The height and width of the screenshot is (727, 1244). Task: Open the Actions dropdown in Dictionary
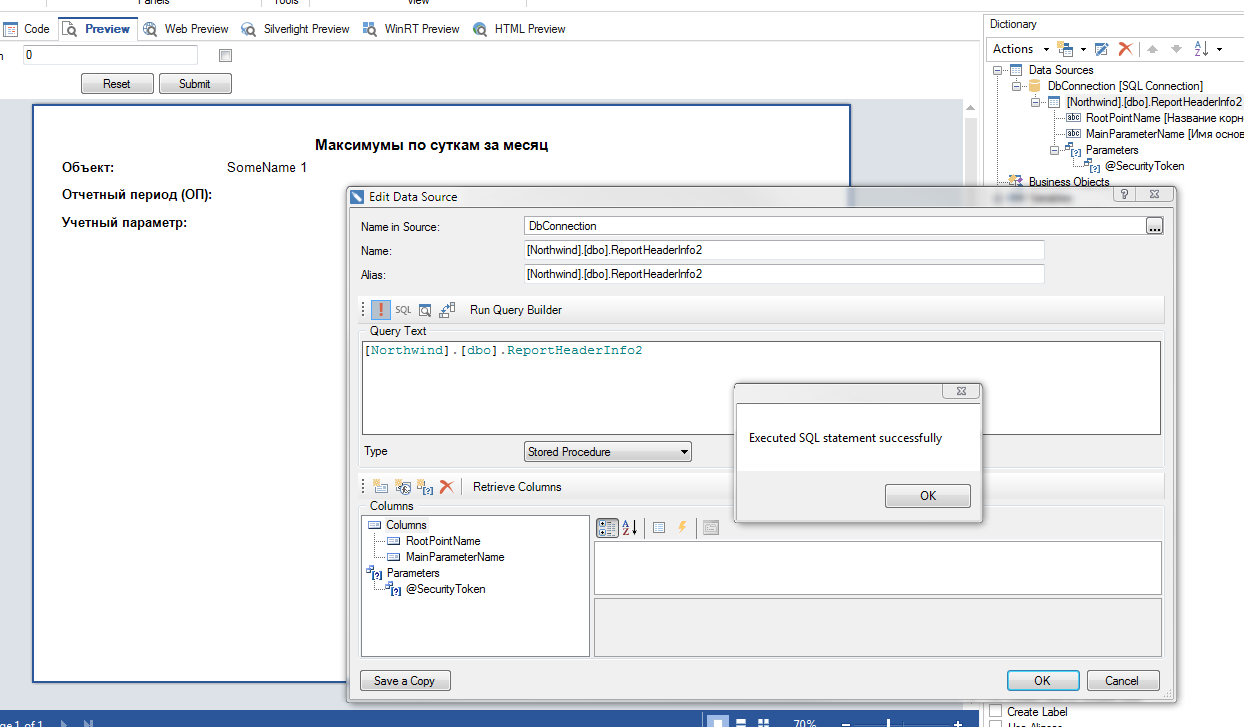(x=1020, y=49)
